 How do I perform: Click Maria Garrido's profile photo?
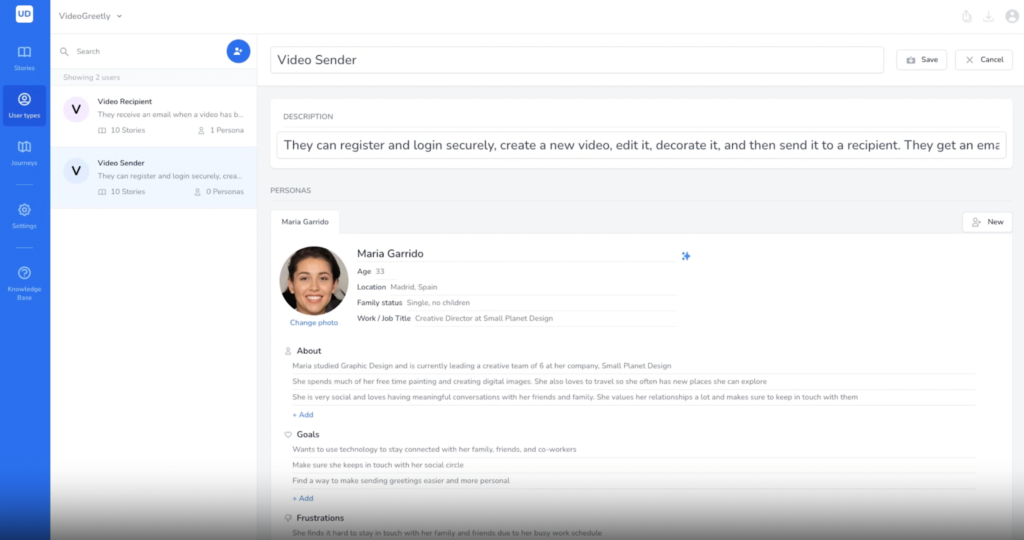click(314, 281)
